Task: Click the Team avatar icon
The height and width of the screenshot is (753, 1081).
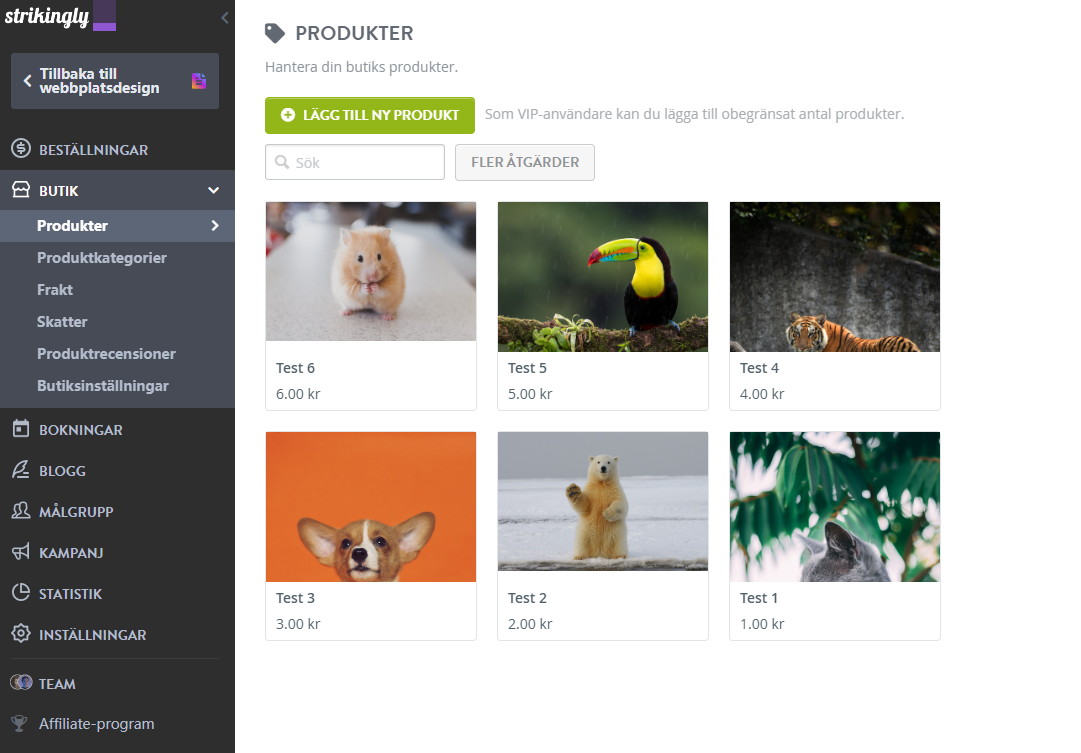Action: point(21,683)
